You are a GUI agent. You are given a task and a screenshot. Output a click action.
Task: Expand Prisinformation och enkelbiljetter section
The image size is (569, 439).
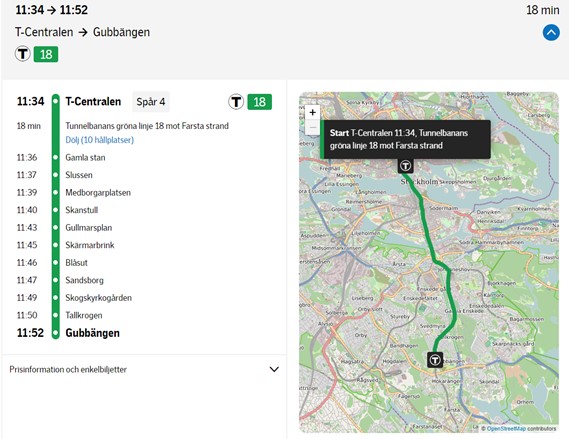click(x=144, y=369)
